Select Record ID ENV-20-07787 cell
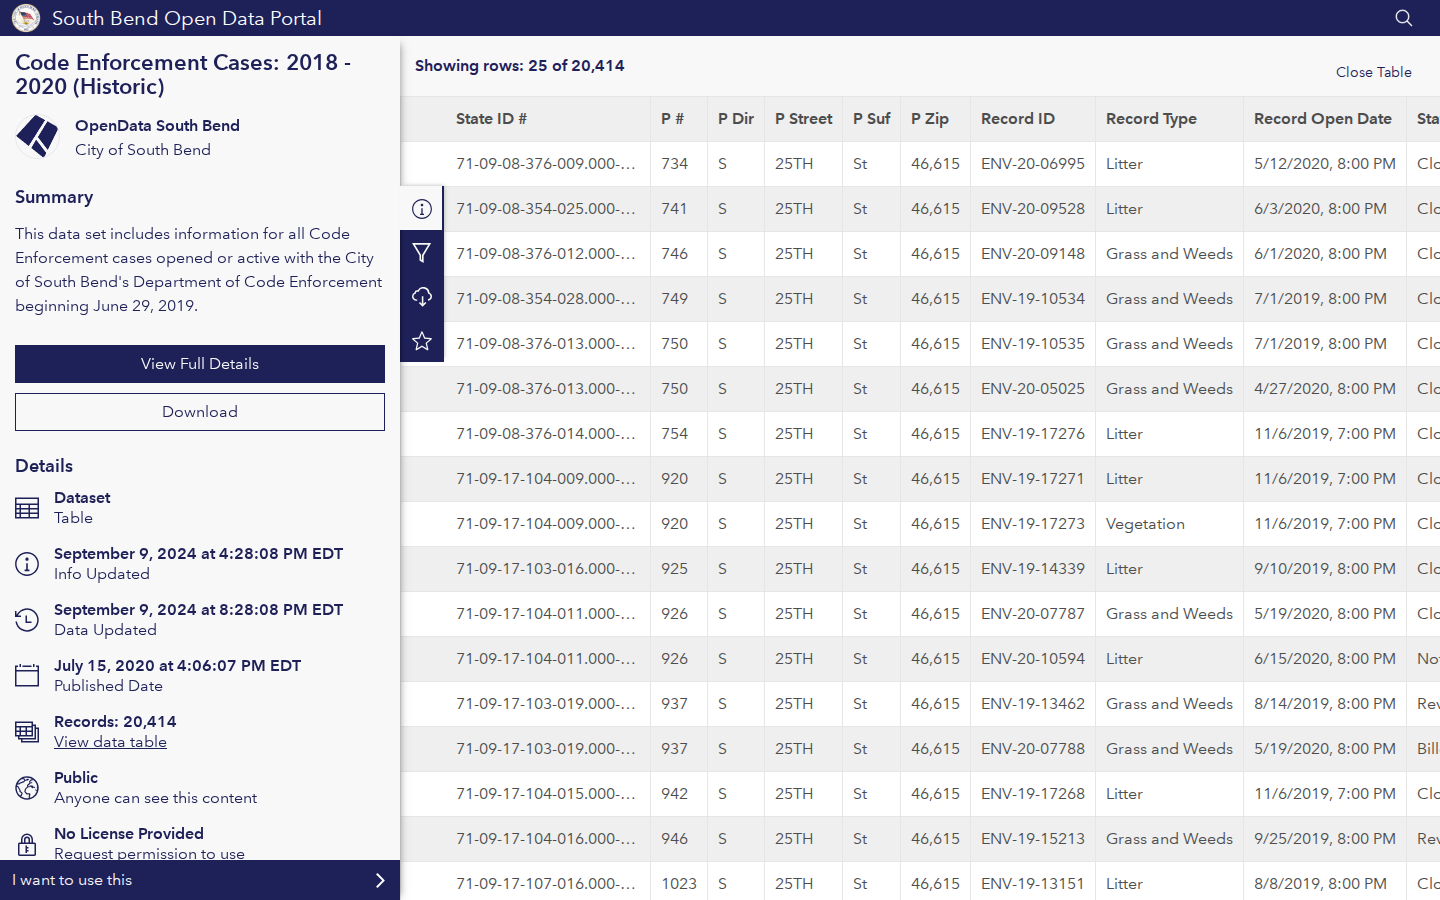This screenshot has height=900, width=1440. click(1033, 614)
